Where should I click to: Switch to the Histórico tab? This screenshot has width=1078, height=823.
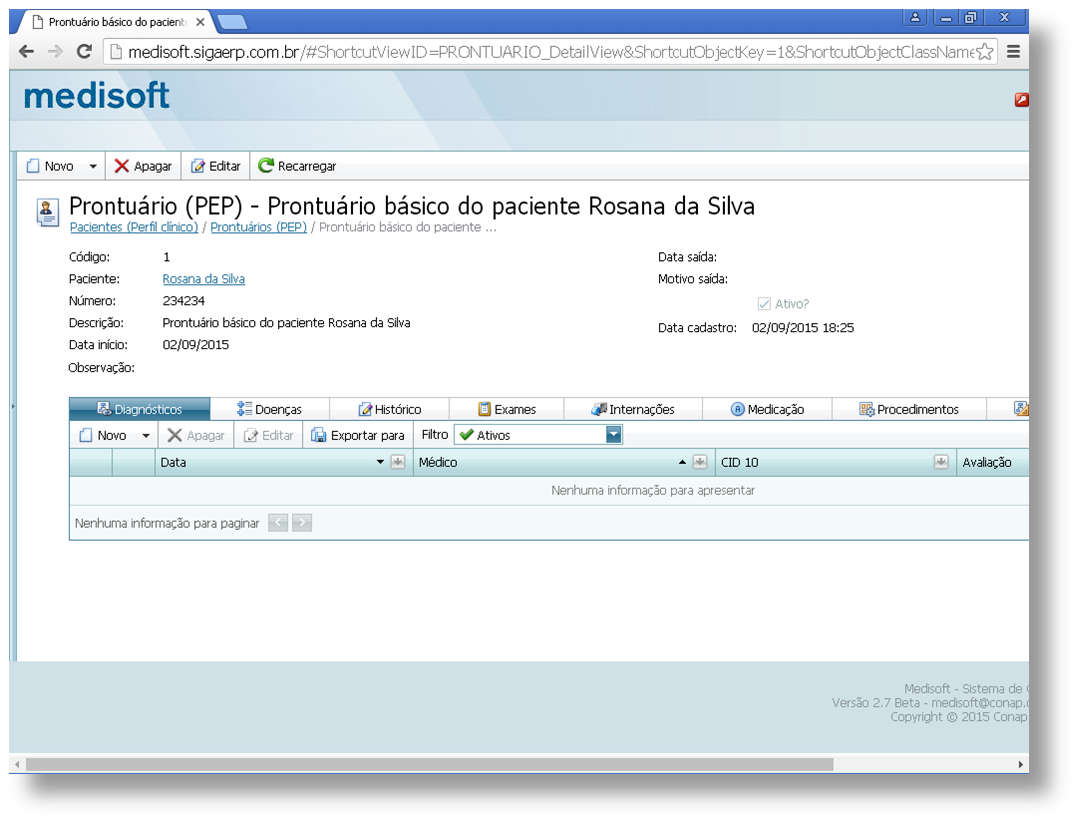pos(390,409)
